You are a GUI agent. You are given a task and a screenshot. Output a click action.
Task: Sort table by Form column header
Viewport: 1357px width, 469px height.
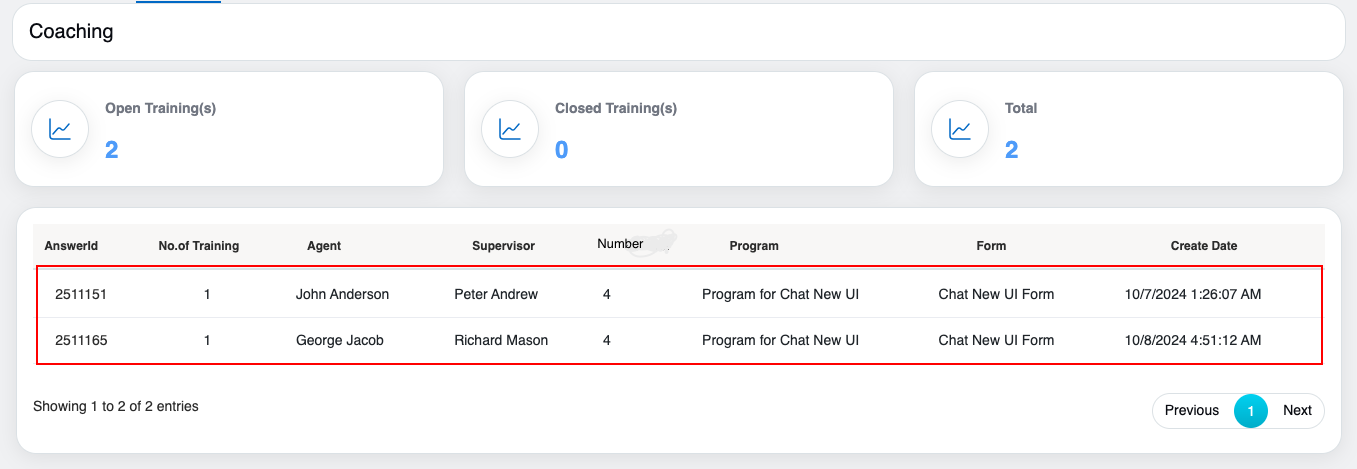pyautogui.click(x=991, y=246)
